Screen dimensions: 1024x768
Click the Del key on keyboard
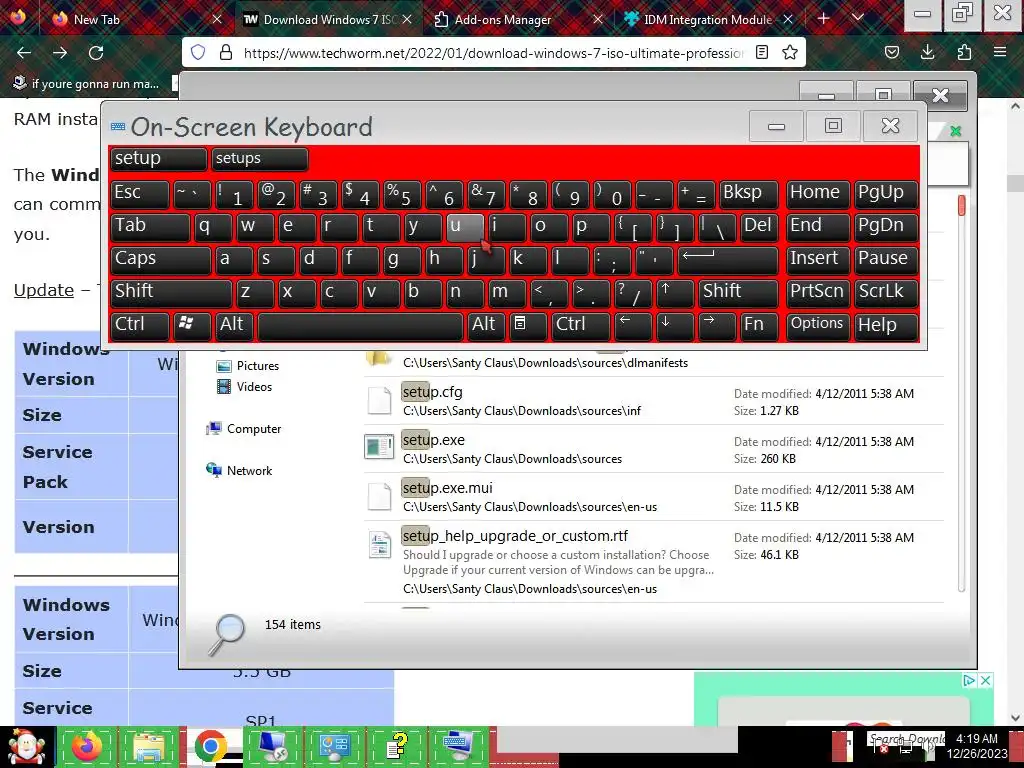click(x=759, y=227)
